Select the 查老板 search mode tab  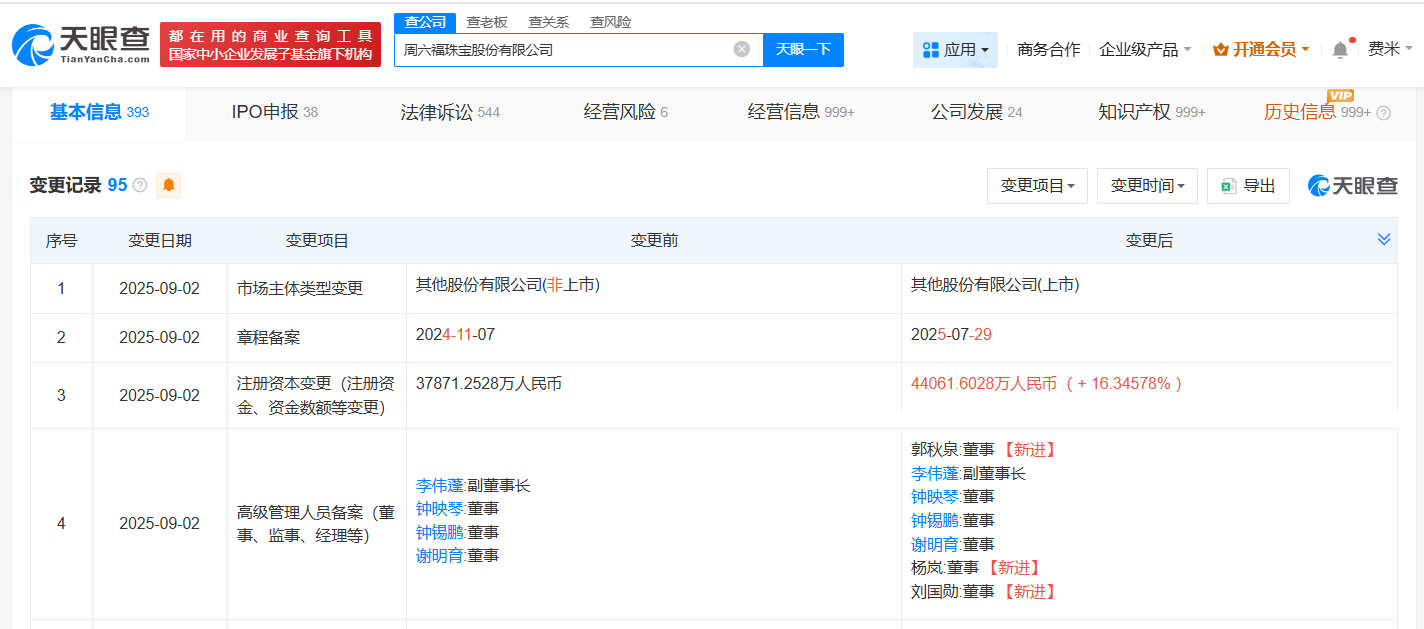click(x=487, y=22)
